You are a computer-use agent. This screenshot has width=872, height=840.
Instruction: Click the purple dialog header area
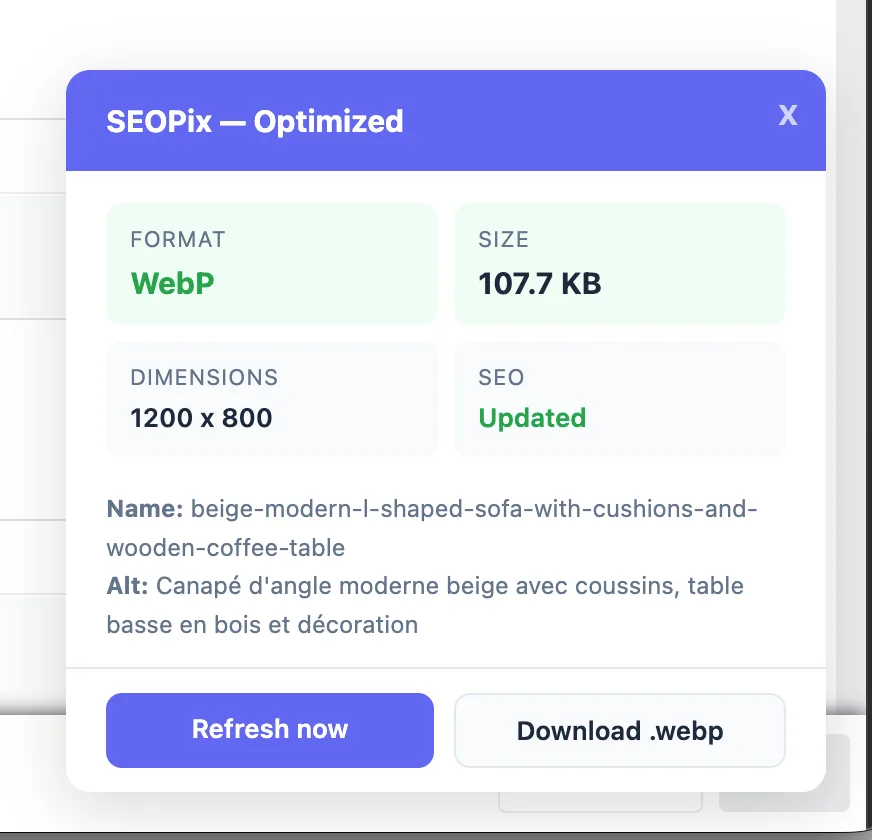tap(445, 120)
